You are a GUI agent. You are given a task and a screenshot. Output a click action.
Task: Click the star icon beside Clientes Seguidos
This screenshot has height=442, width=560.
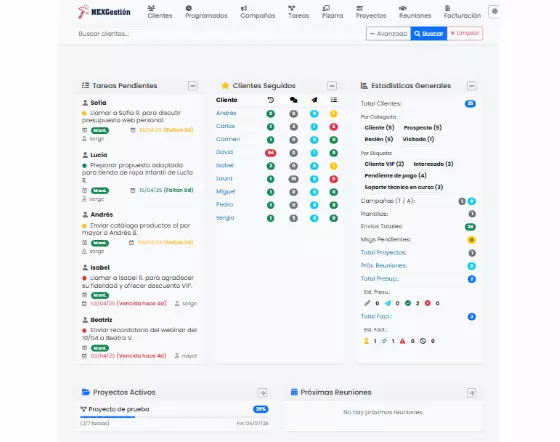coord(225,85)
